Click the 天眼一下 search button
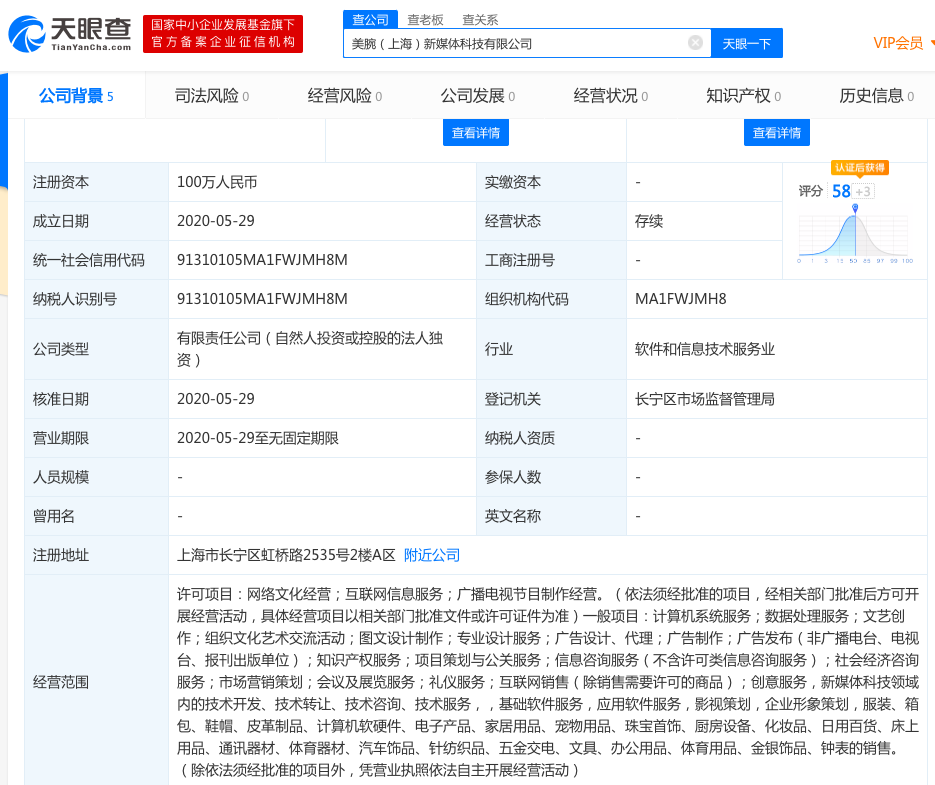935x785 pixels. click(747, 44)
